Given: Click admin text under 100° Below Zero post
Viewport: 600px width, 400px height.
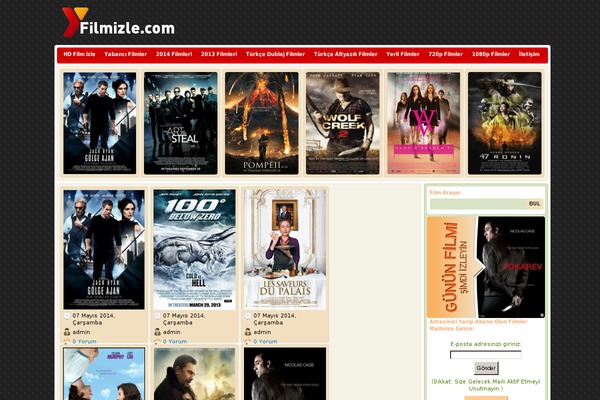Looking at the screenshot, I should tap(172, 332).
